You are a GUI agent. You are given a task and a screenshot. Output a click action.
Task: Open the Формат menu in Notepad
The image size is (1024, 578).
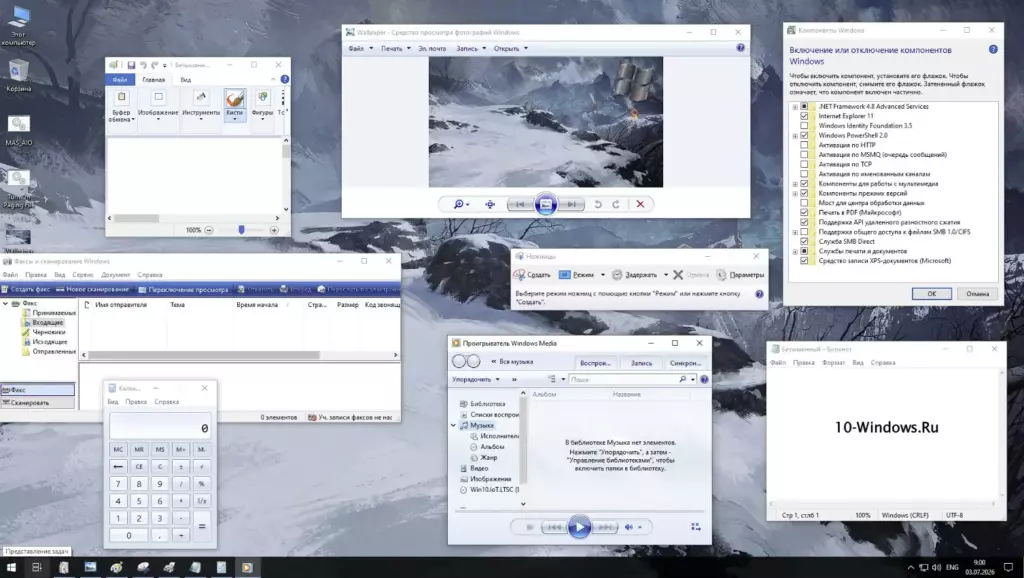(833, 362)
